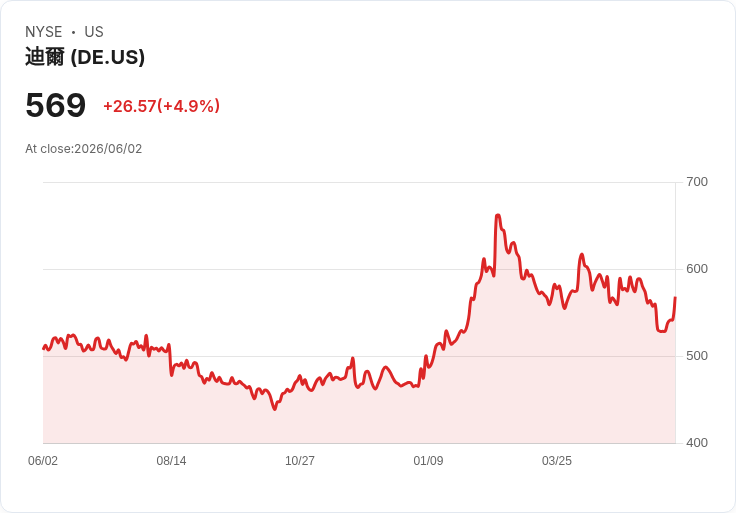The width and height of the screenshot is (736, 513).
Task: Click the +26.57(+4.9%) change figure
Action: (161, 106)
